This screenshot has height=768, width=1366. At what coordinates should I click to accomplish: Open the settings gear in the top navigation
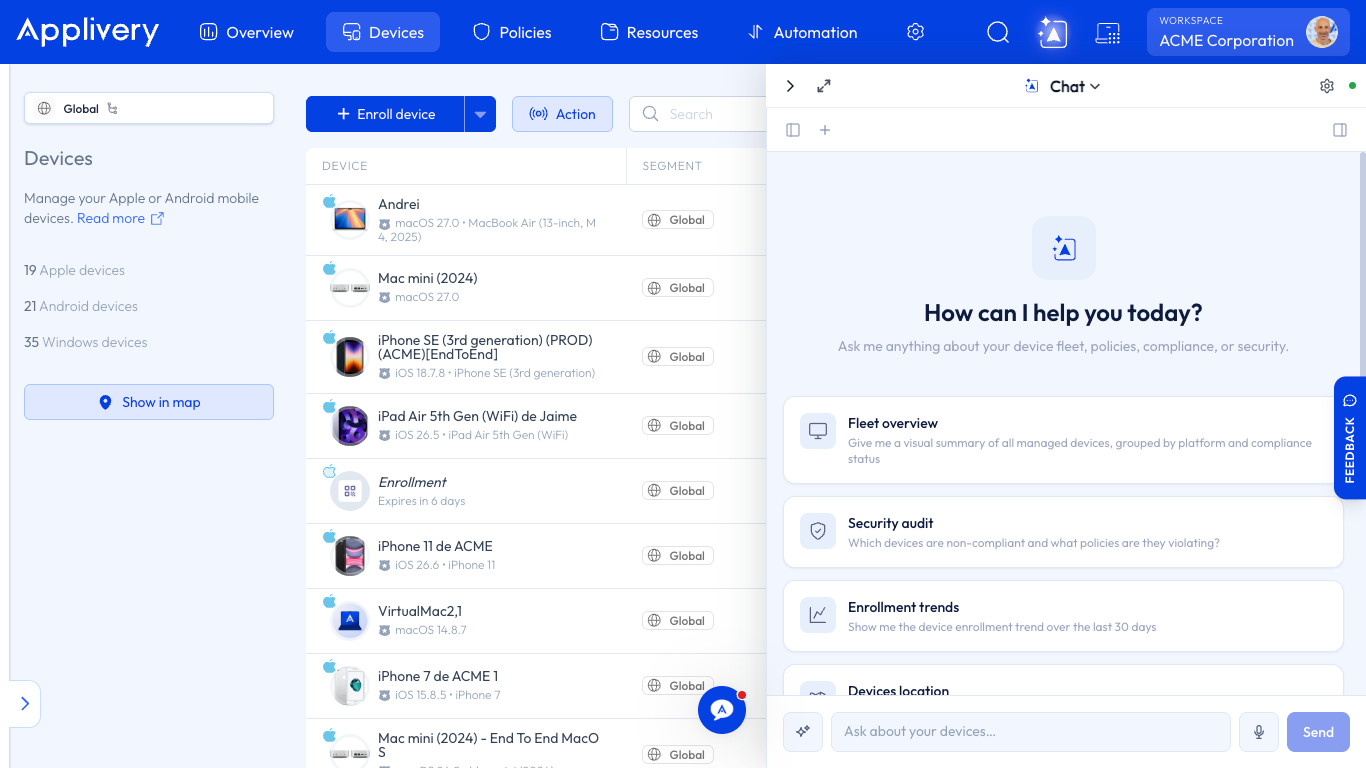tap(915, 32)
